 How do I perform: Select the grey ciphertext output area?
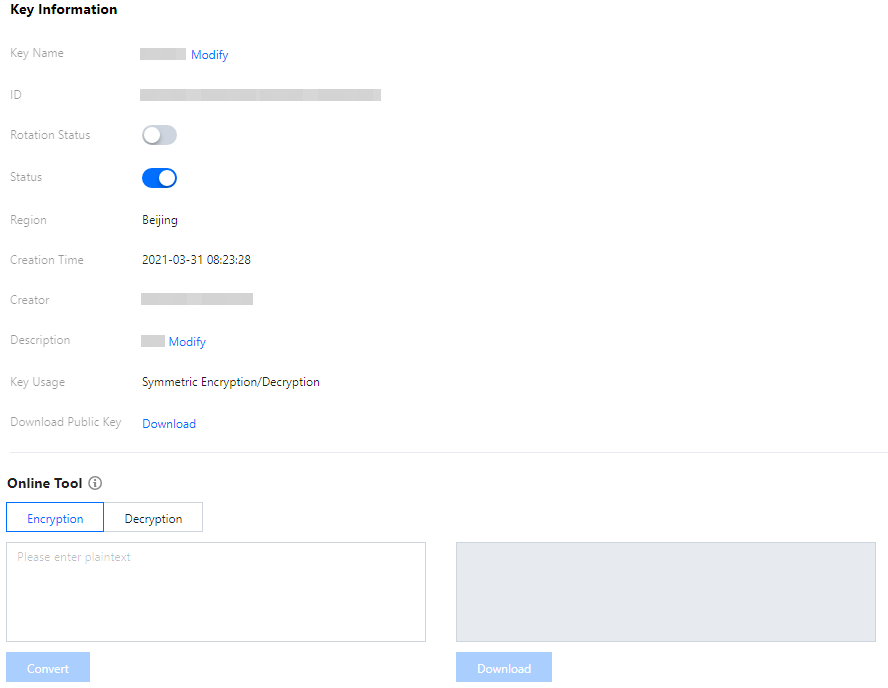click(x=665, y=592)
